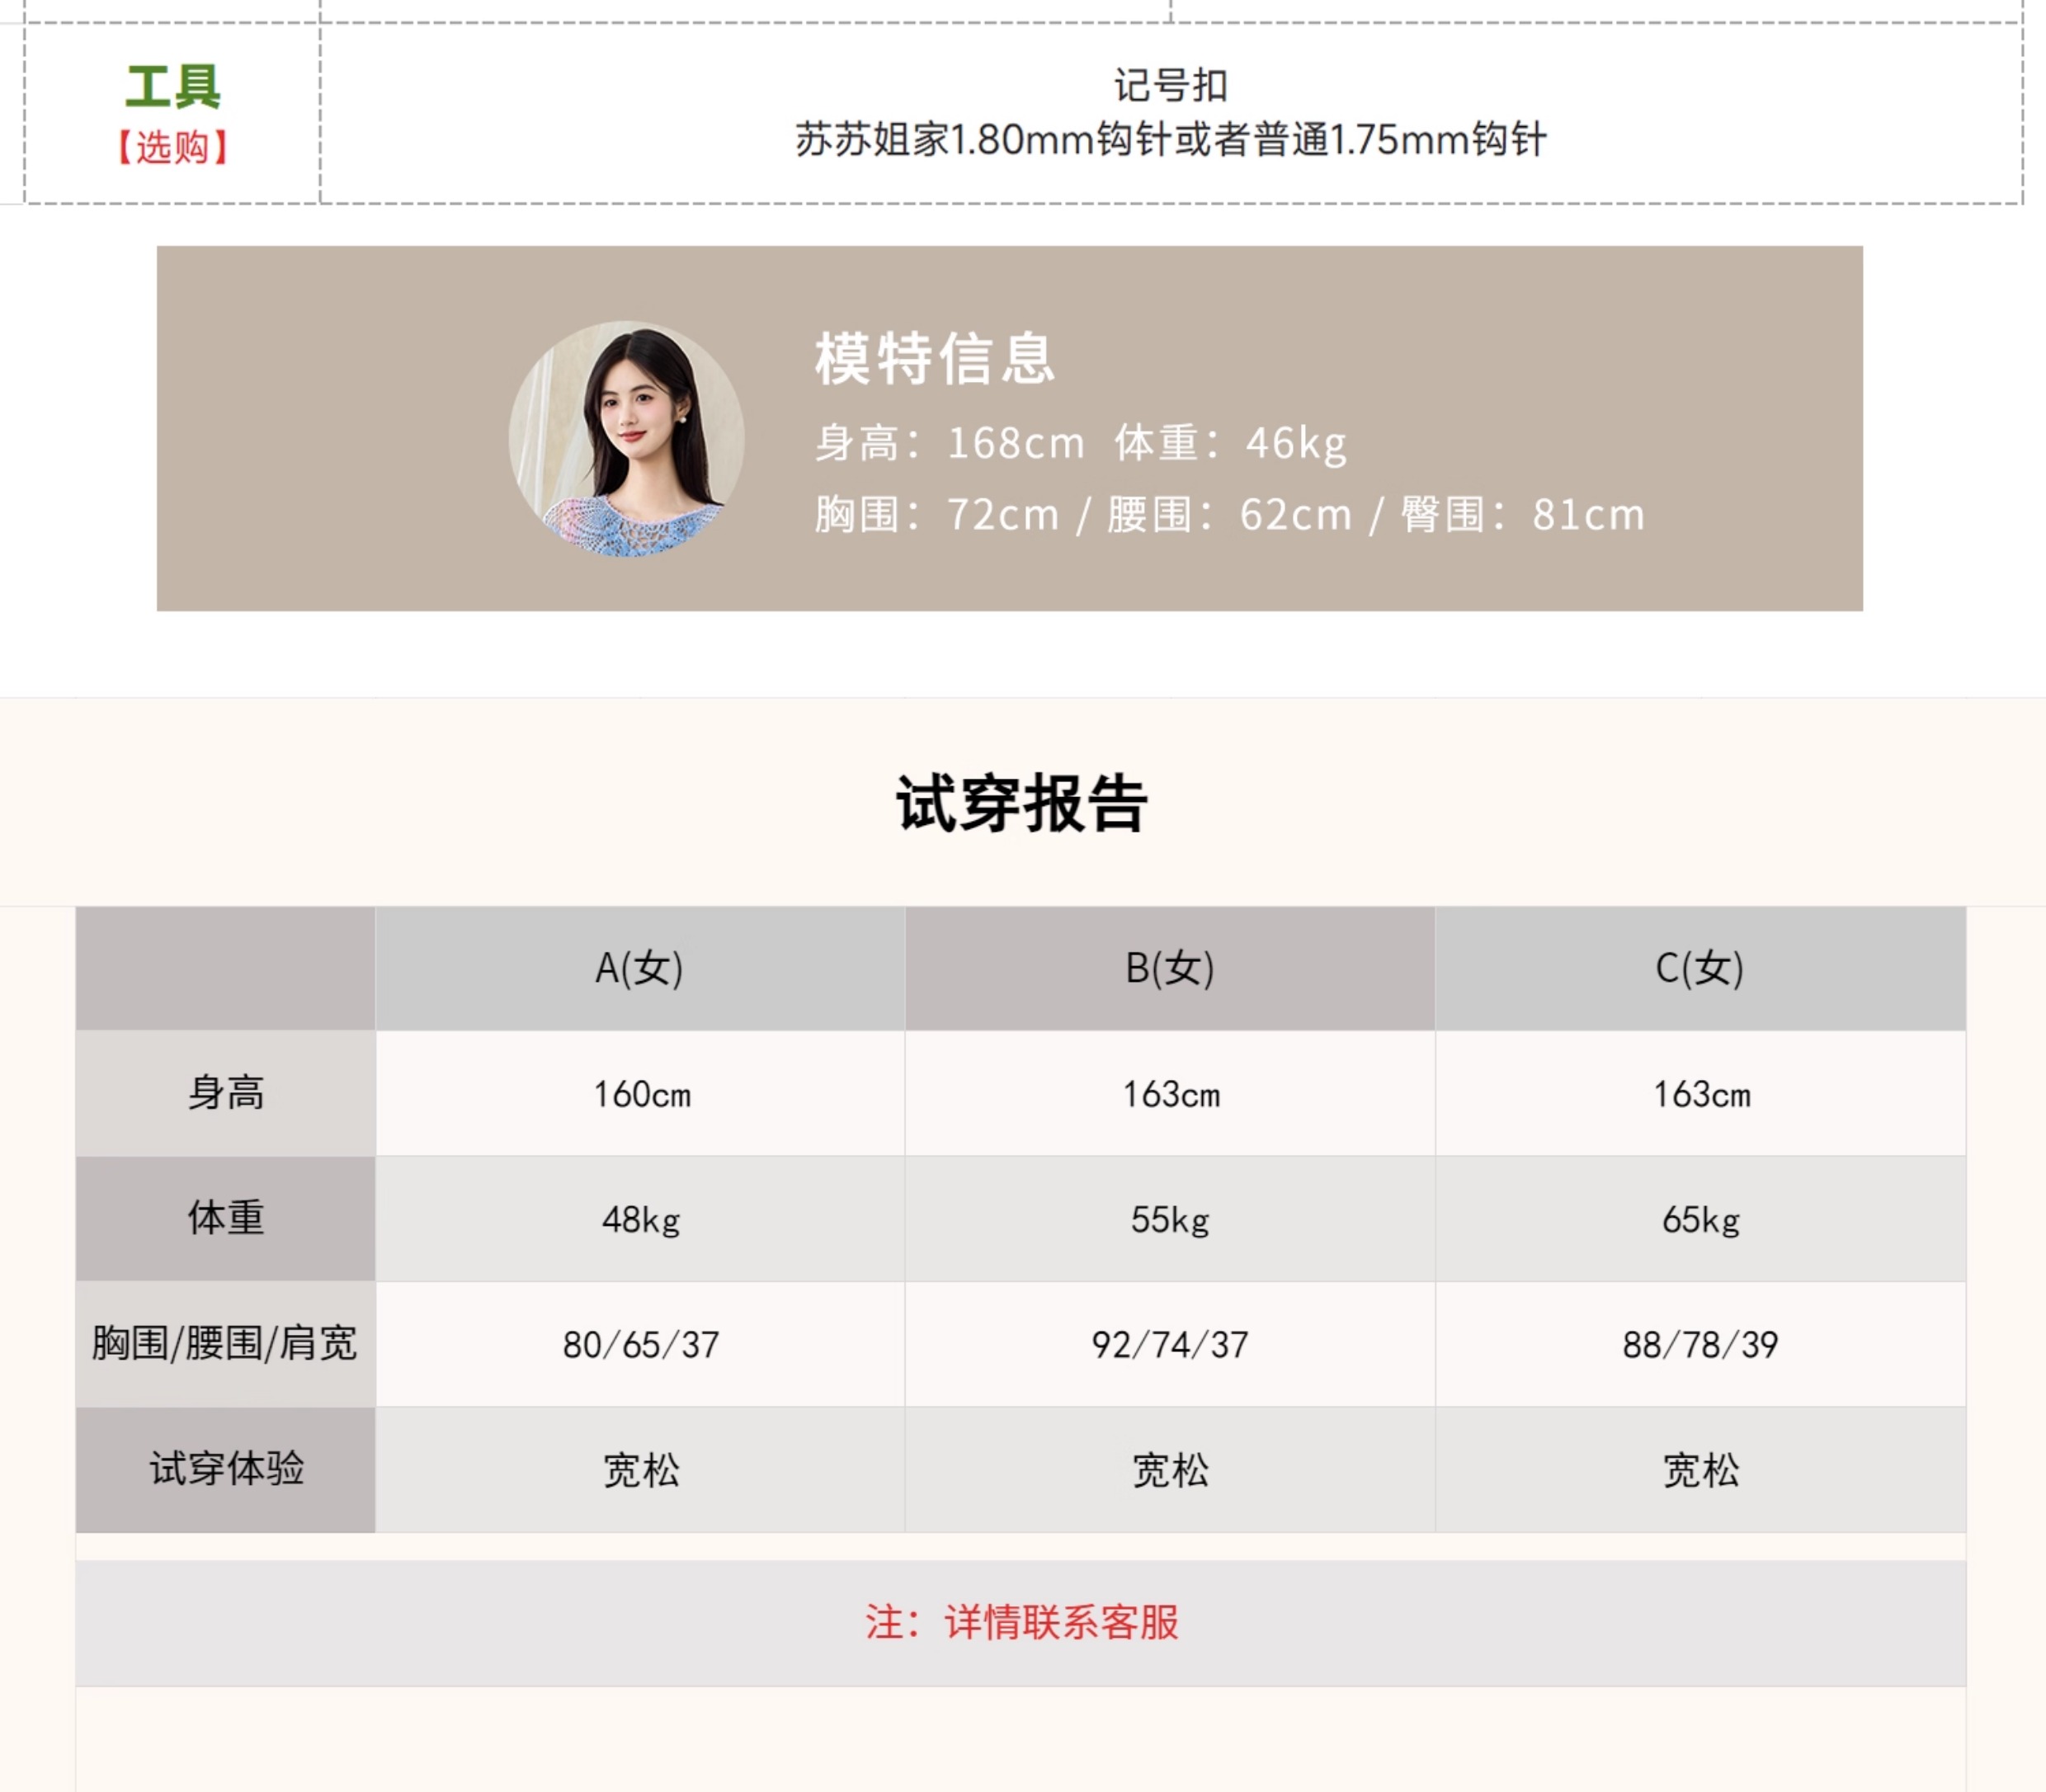Image resolution: width=2046 pixels, height=1792 pixels.
Task: Click the 记号扣 tool text
Action: (x=1170, y=86)
